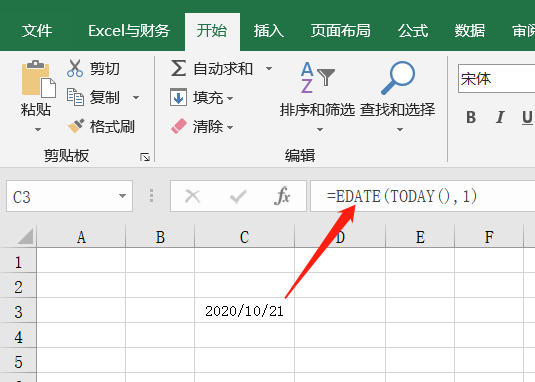Select the Format Painter brush icon
The width and height of the screenshot is (535, 382).
point(76,126)
